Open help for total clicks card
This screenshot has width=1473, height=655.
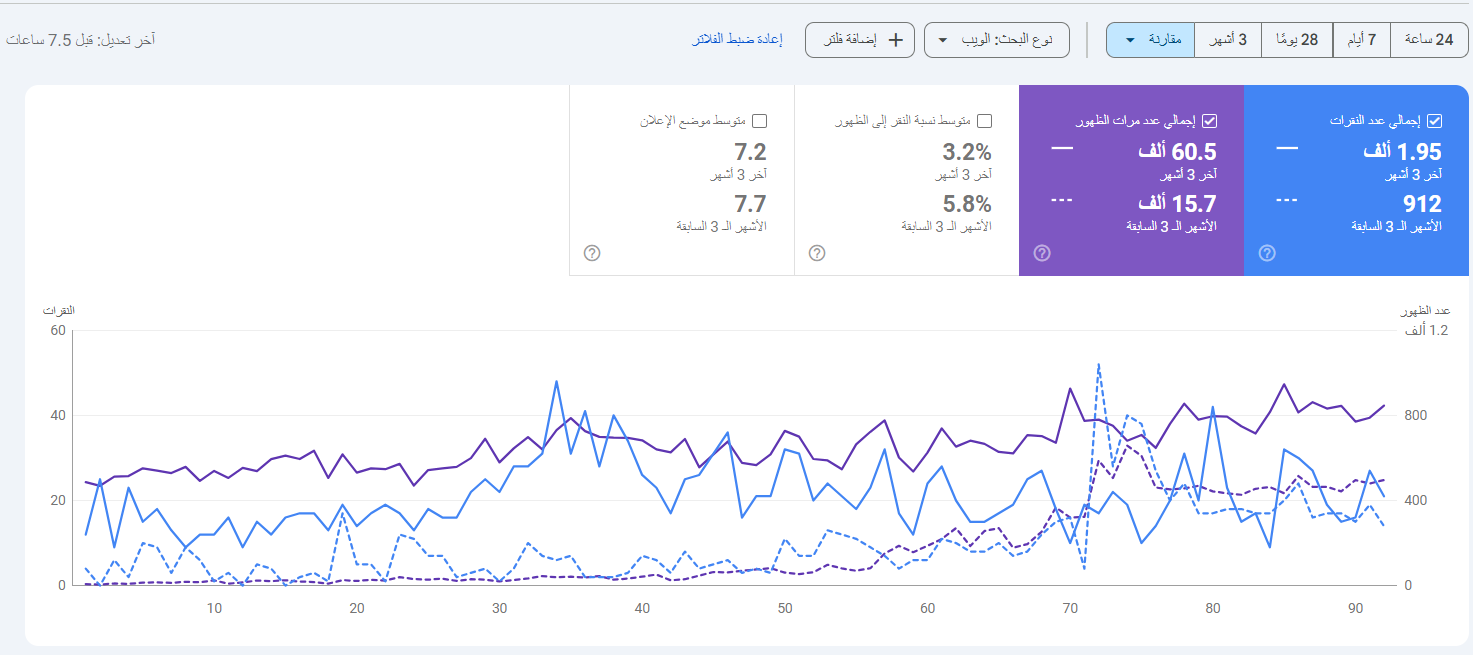tap(1267, 253)
